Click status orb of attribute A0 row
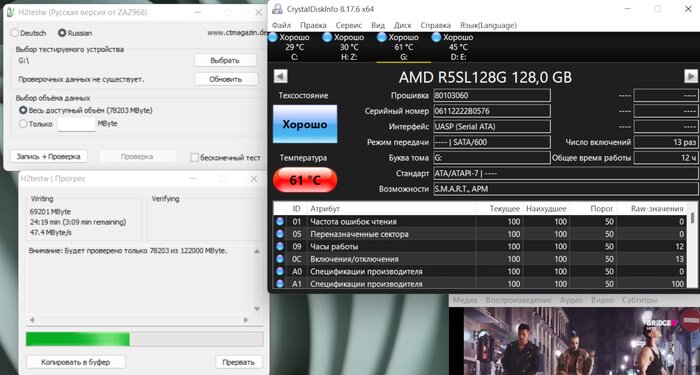This screenshot has width=700, height=375. (x=280, y=271)
